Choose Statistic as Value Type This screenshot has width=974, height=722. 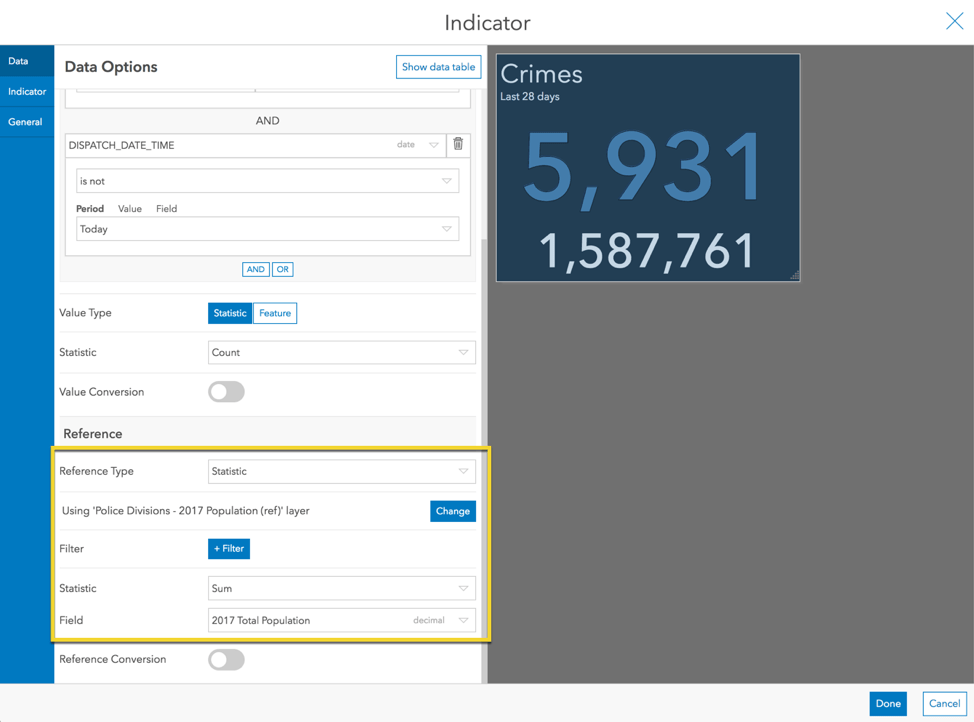click(x=230, y=313)
